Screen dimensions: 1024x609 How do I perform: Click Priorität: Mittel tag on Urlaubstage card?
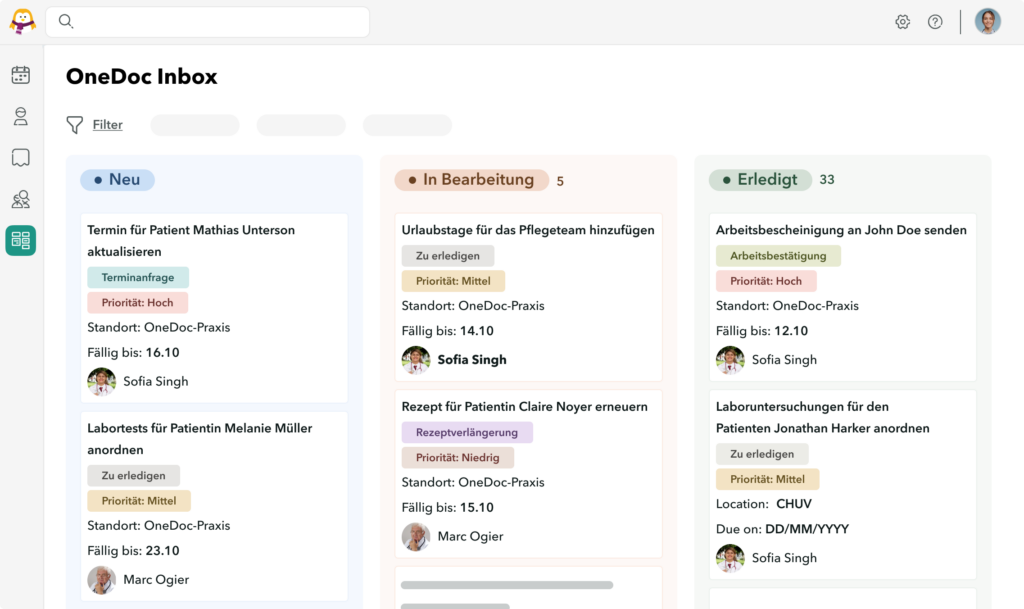[453, 281]
